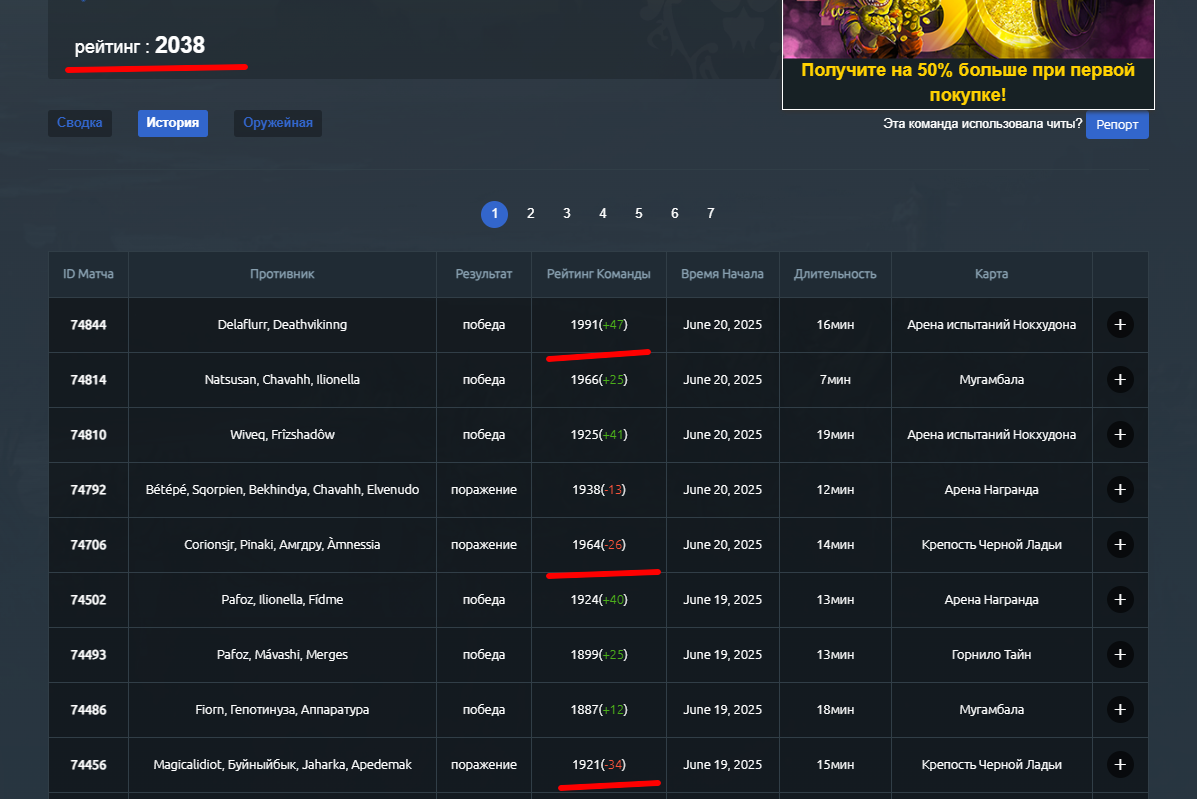Select match ID 74502
1197x799 pixels.
pos(89,599)
